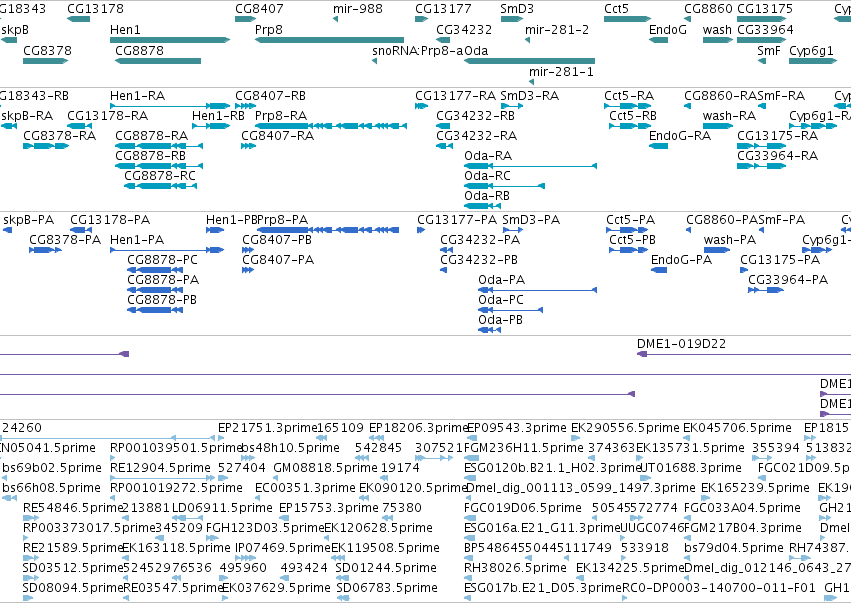The height and width of the screenshot is (603, 851).
Task: Select the CG33964-PA protein feature
Action: [766, 290]
